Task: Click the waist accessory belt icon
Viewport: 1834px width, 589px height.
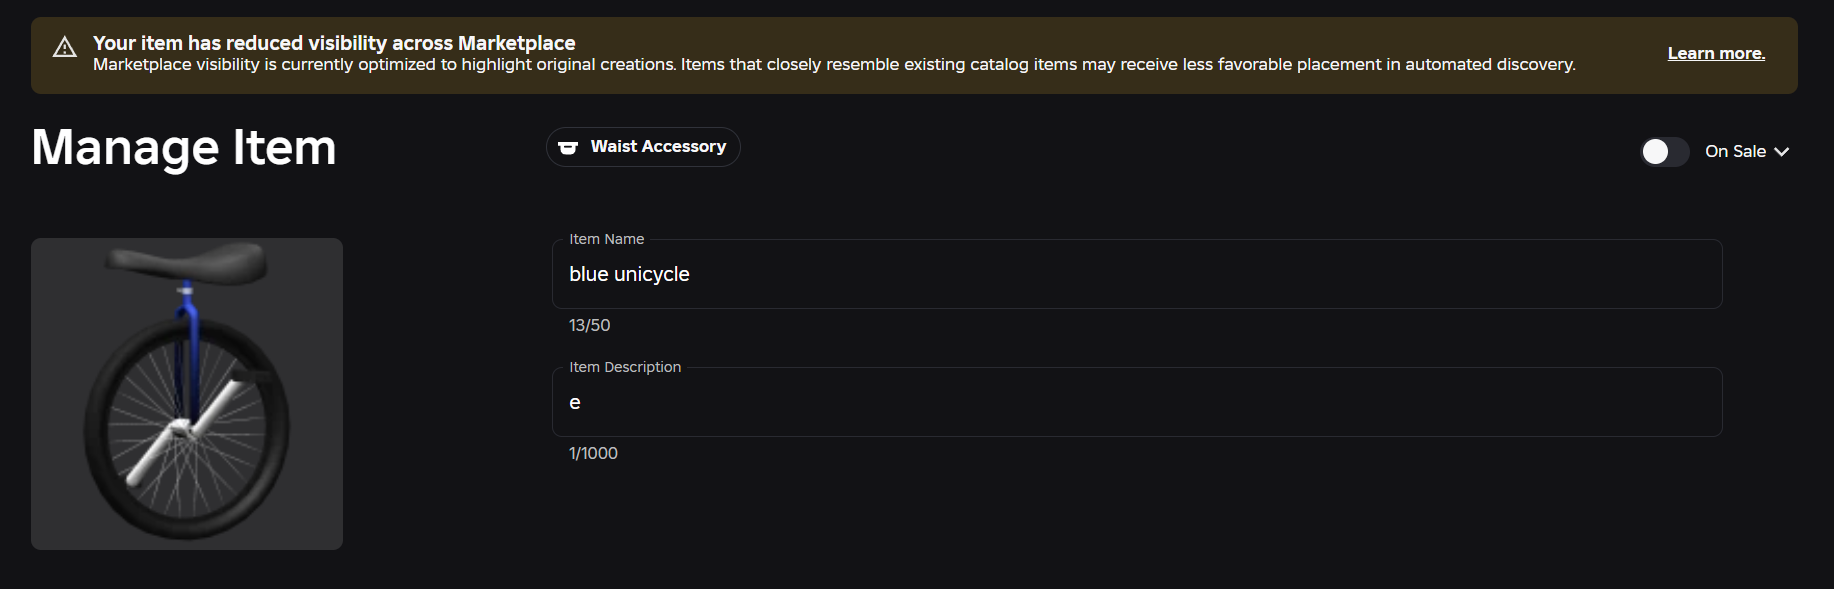Action: point(568,147)
